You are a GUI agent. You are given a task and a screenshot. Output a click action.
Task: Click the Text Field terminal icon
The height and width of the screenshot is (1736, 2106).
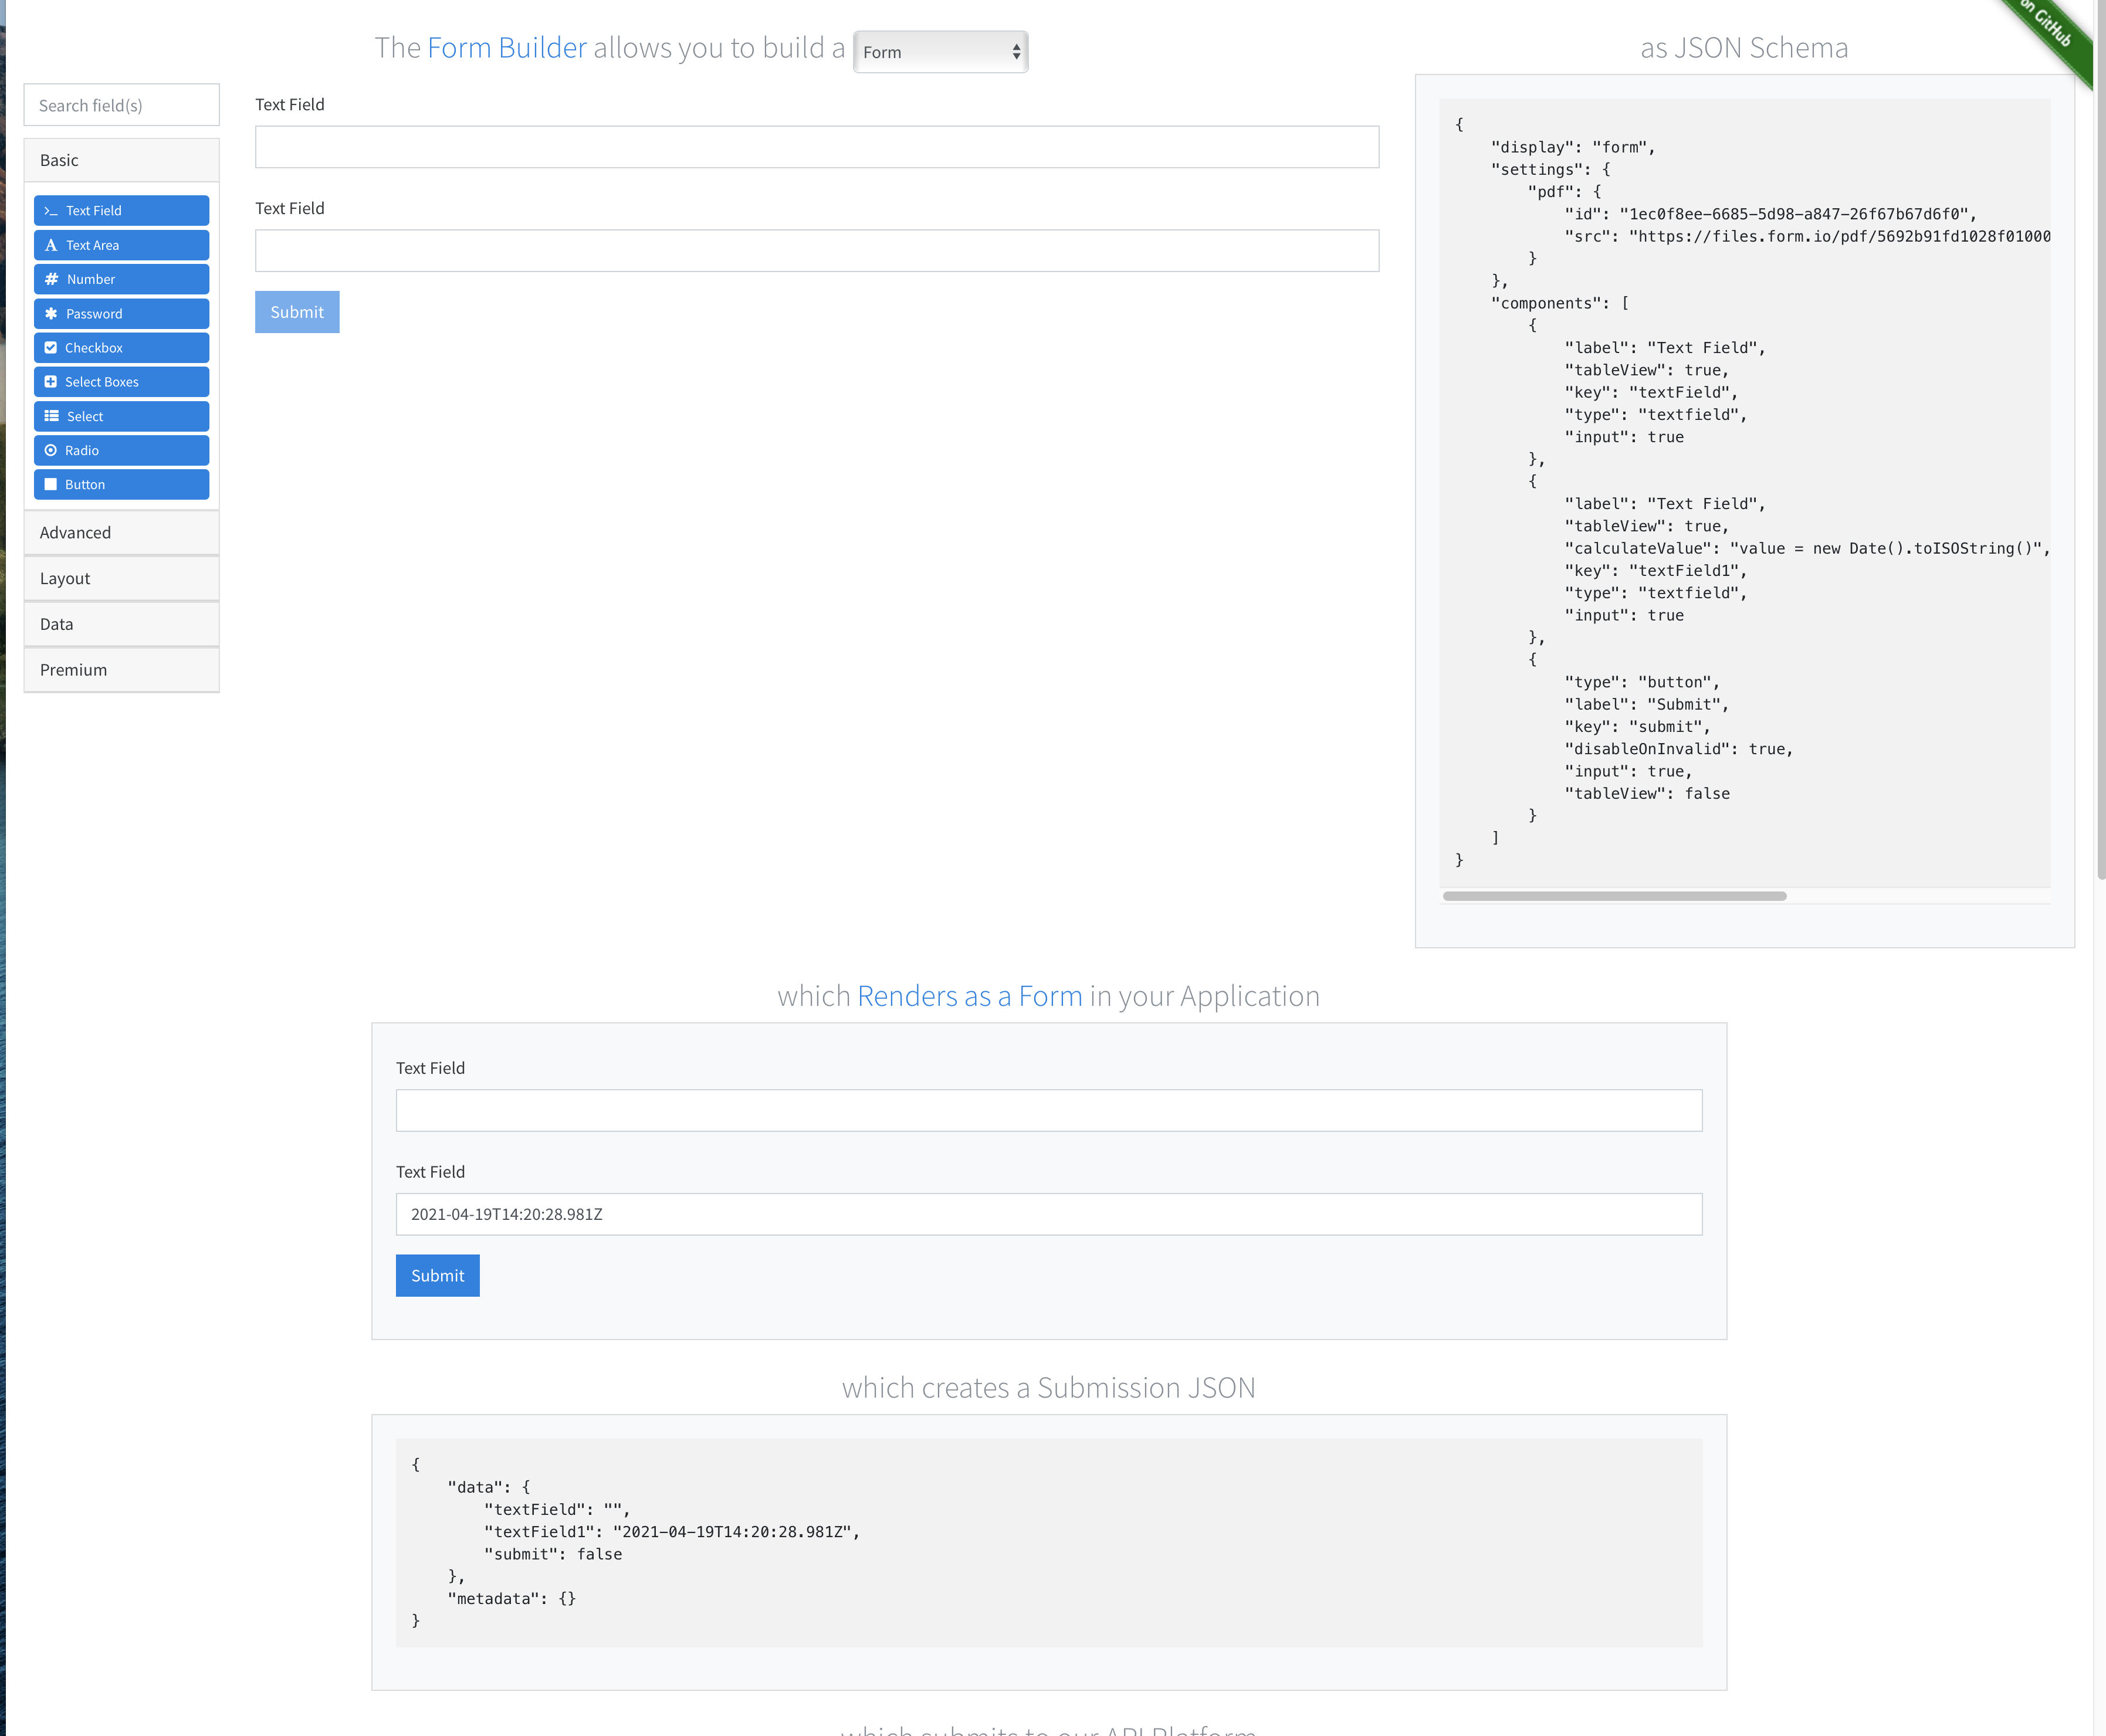point(51,211)
